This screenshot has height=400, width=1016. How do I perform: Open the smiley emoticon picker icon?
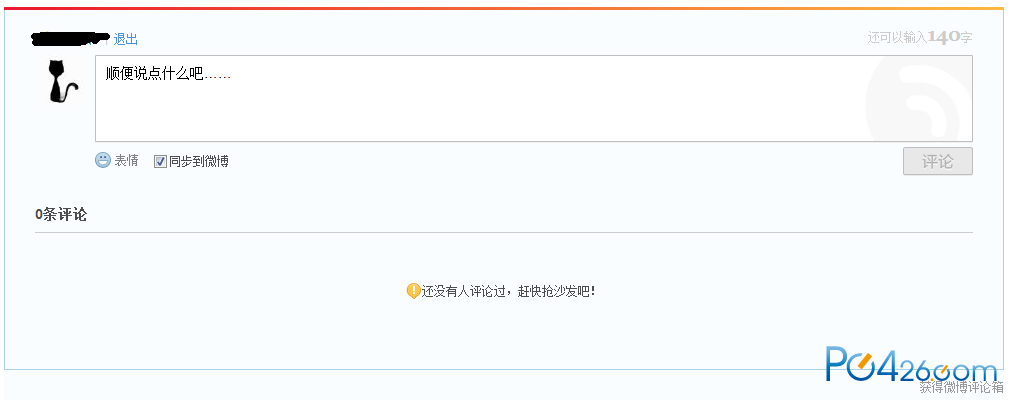(103, 160)
